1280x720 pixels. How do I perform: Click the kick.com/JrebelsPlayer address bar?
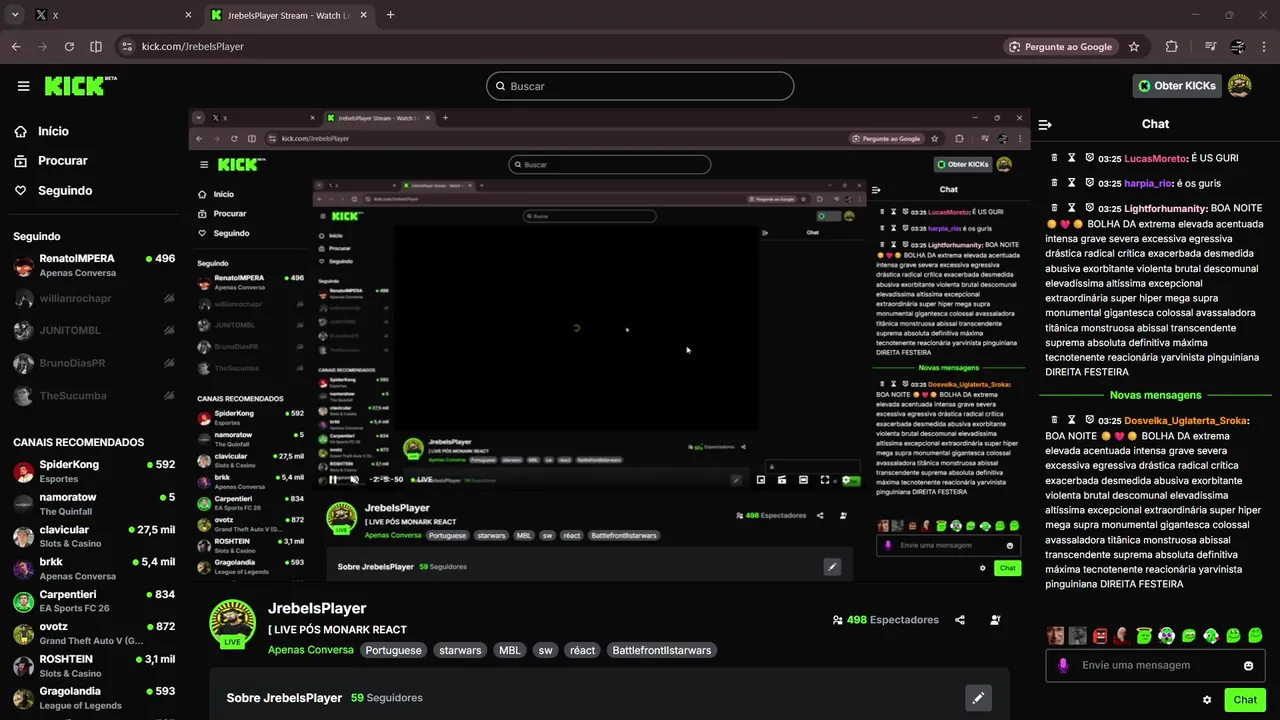(193, 47)
